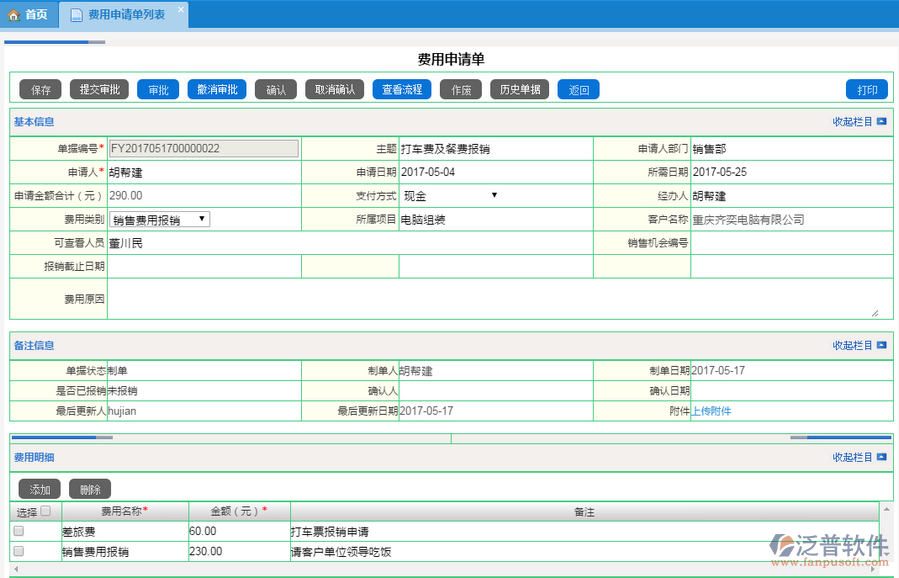
Task: Click the home icon on 首页 tab
Action: point(14,15)
